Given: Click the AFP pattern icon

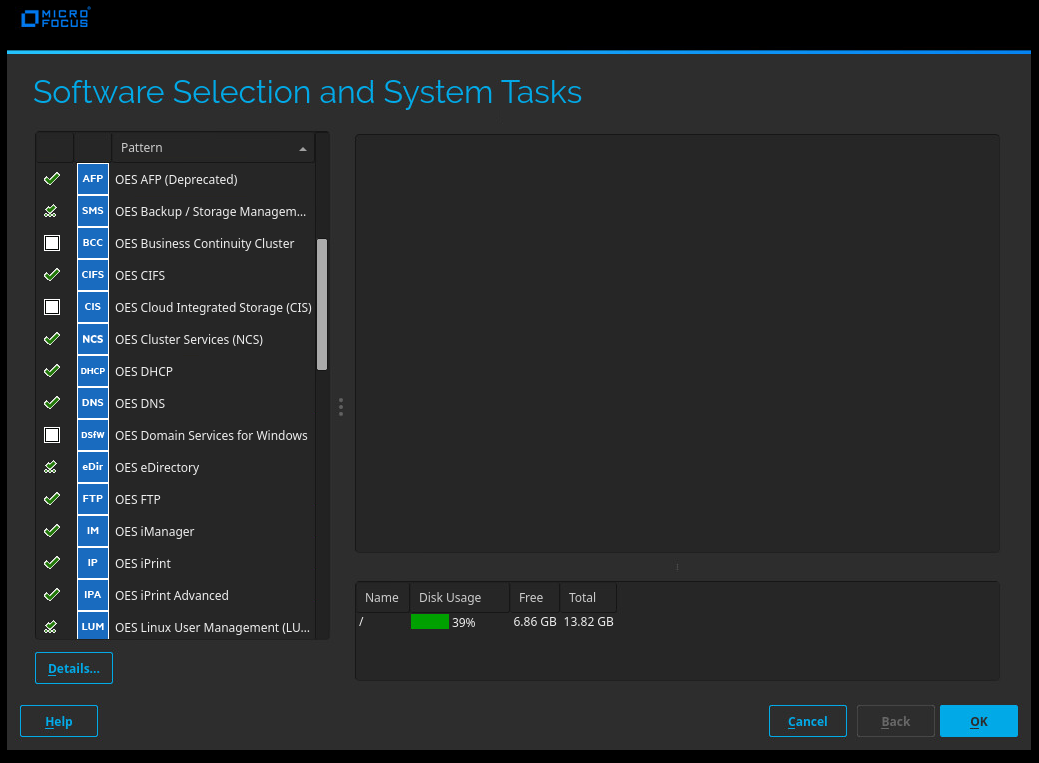Looking at the screenshot, I should point(93,180).
